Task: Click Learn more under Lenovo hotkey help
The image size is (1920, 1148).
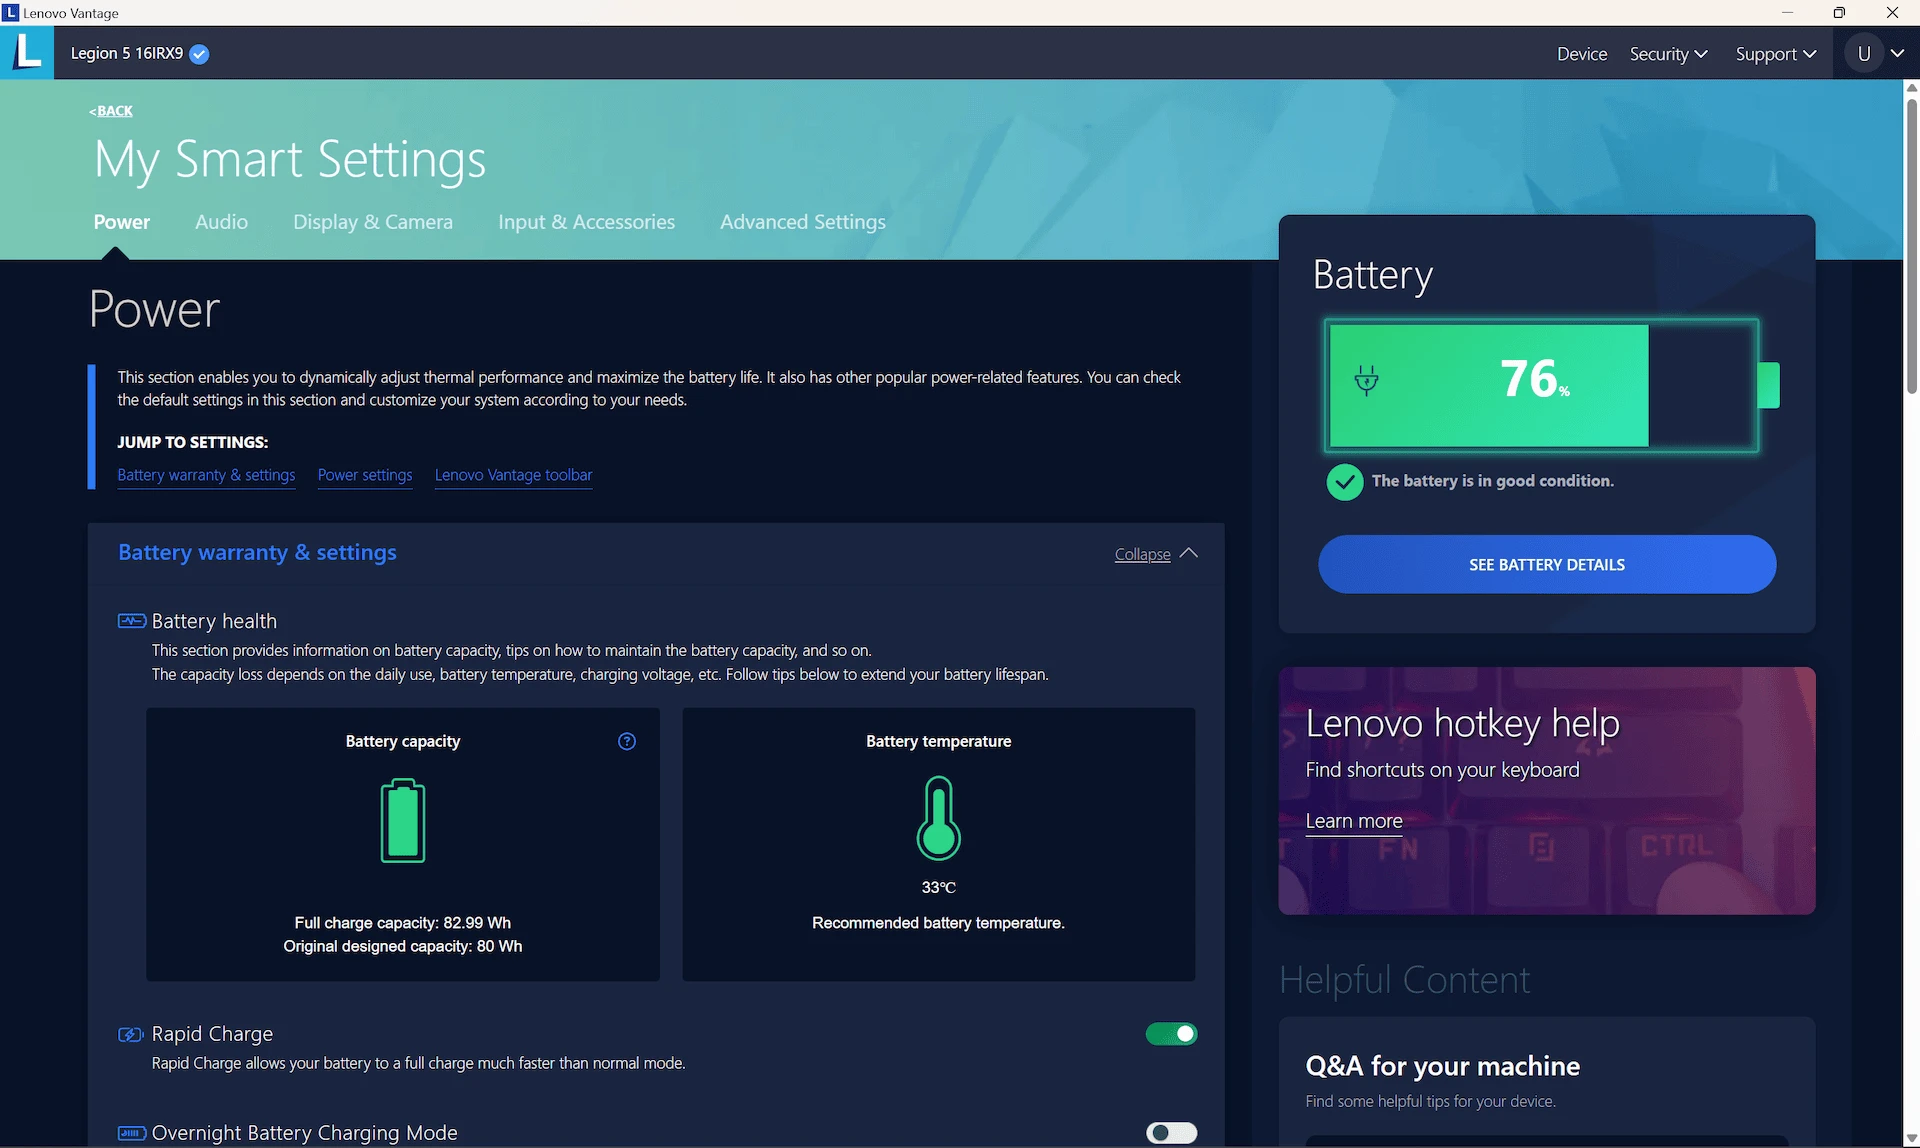Action: pyautogui.click(x=1354, y=821)
